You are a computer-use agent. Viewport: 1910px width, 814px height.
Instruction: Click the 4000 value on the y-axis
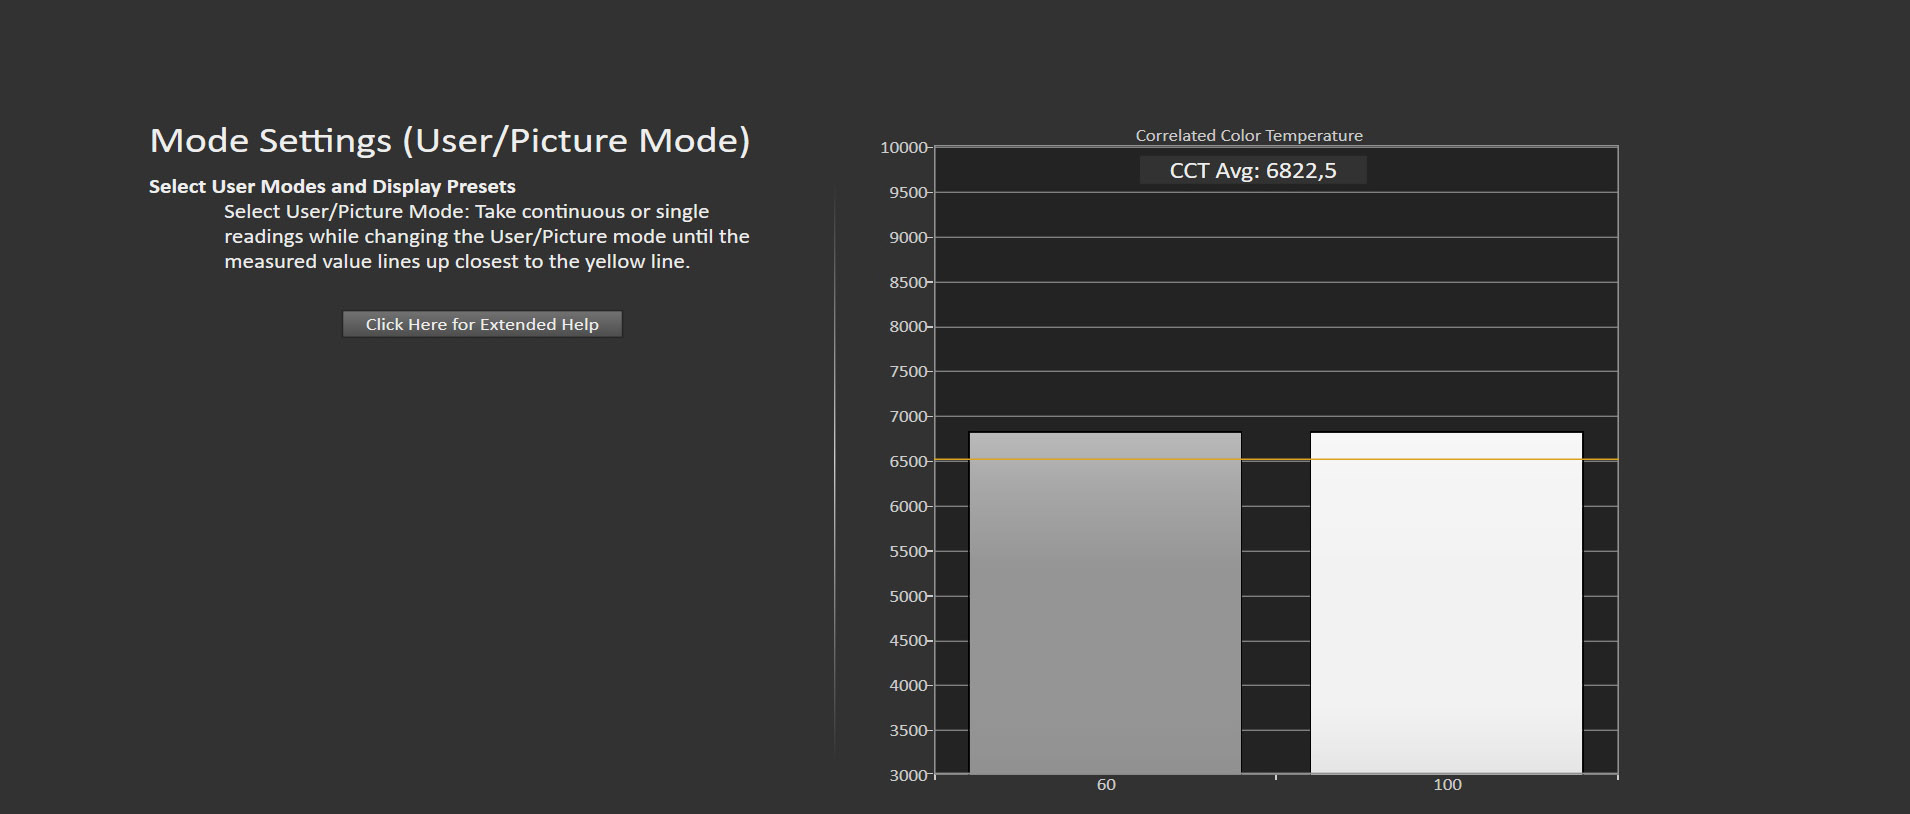[907, 686]
